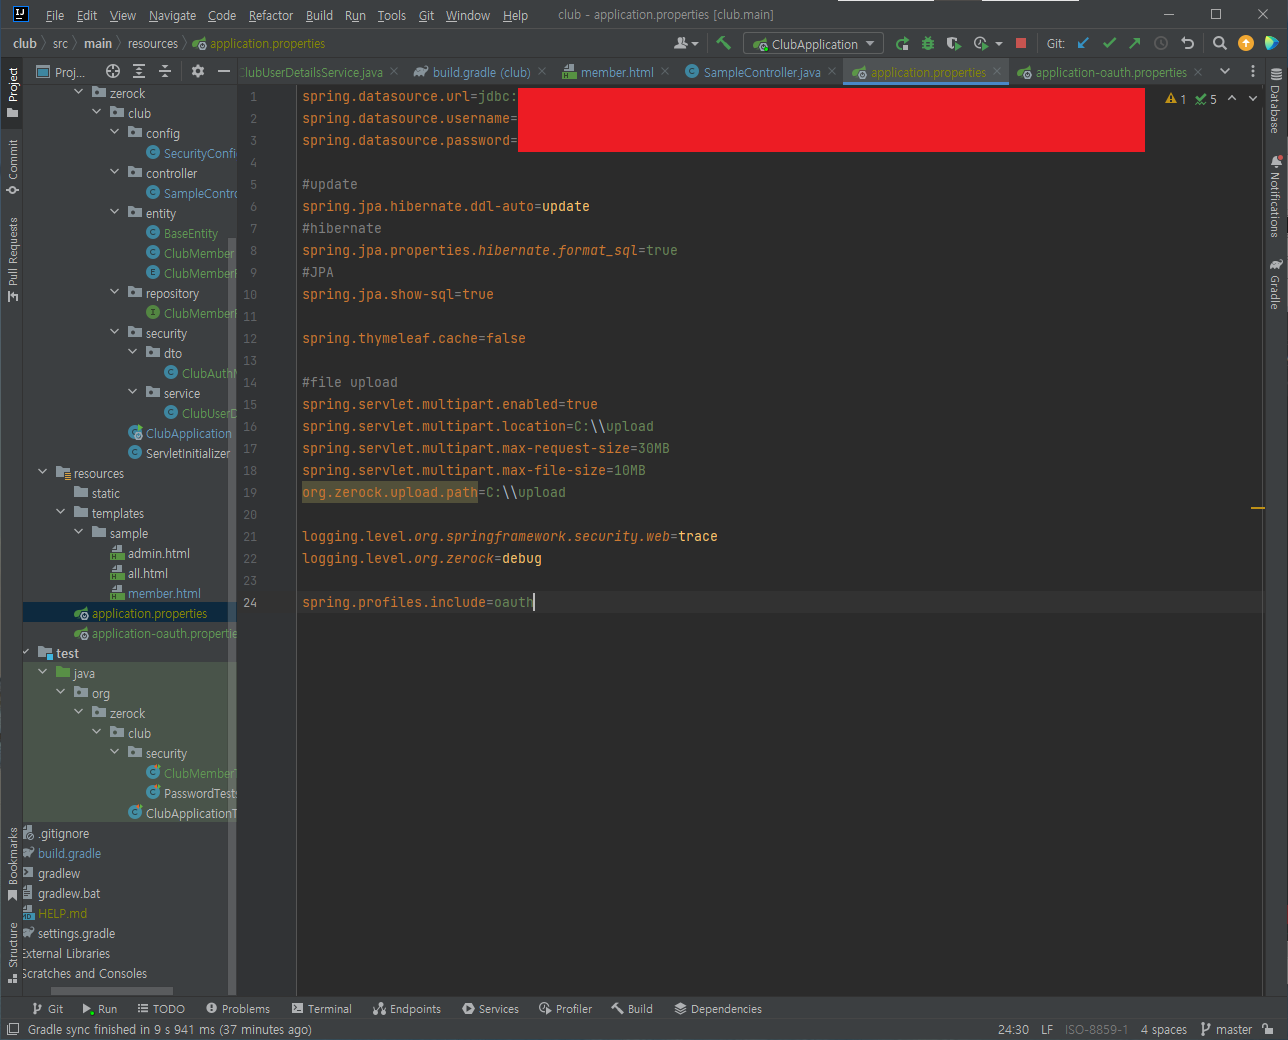Collapse all in Project panel
This screenshot has height=1040, width=1288.
pos(165,71)
